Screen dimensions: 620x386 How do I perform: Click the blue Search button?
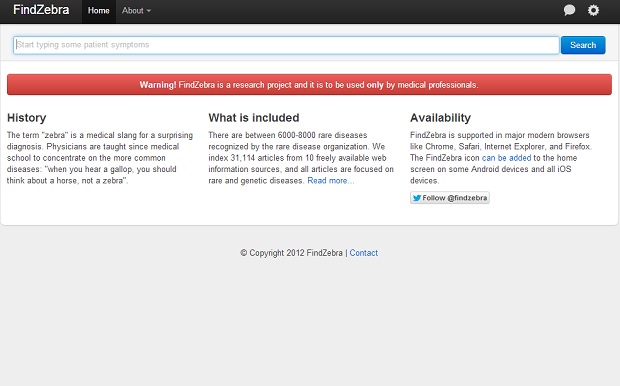(x=583, y=45)
